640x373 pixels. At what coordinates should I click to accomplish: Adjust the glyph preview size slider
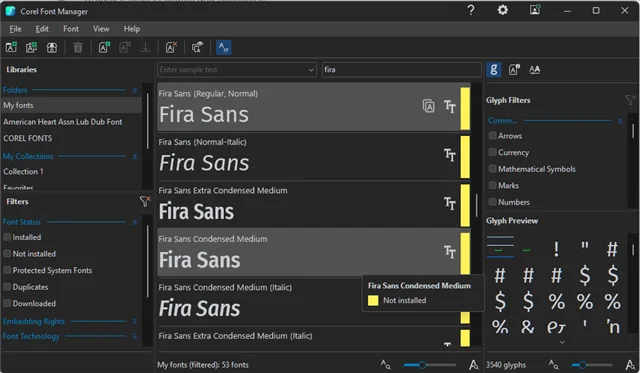(x=592, y=364)
